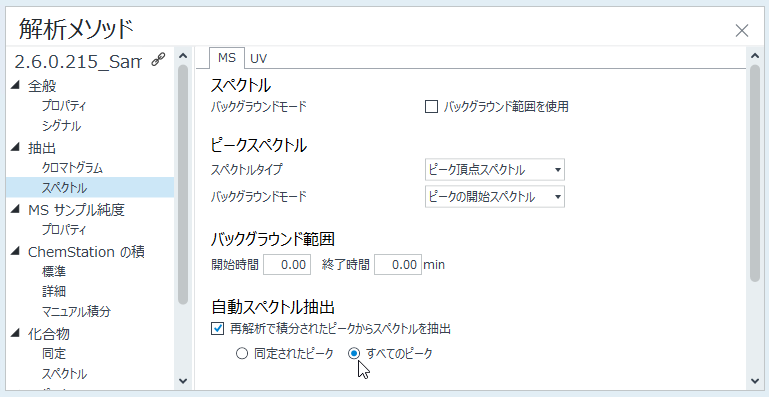Open the ピークの開始スペクトル dropdown
The image size is (769, 397).
(494, 197)
